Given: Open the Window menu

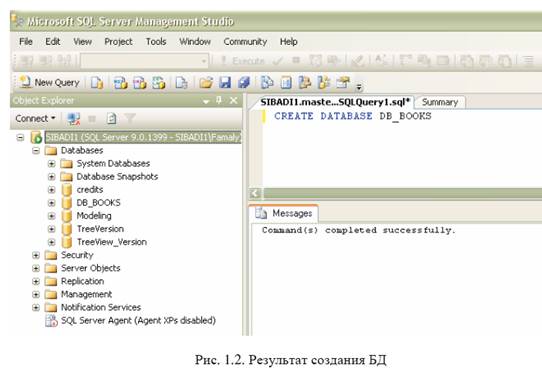Looking at the screenshot, I should coord(195,42).
